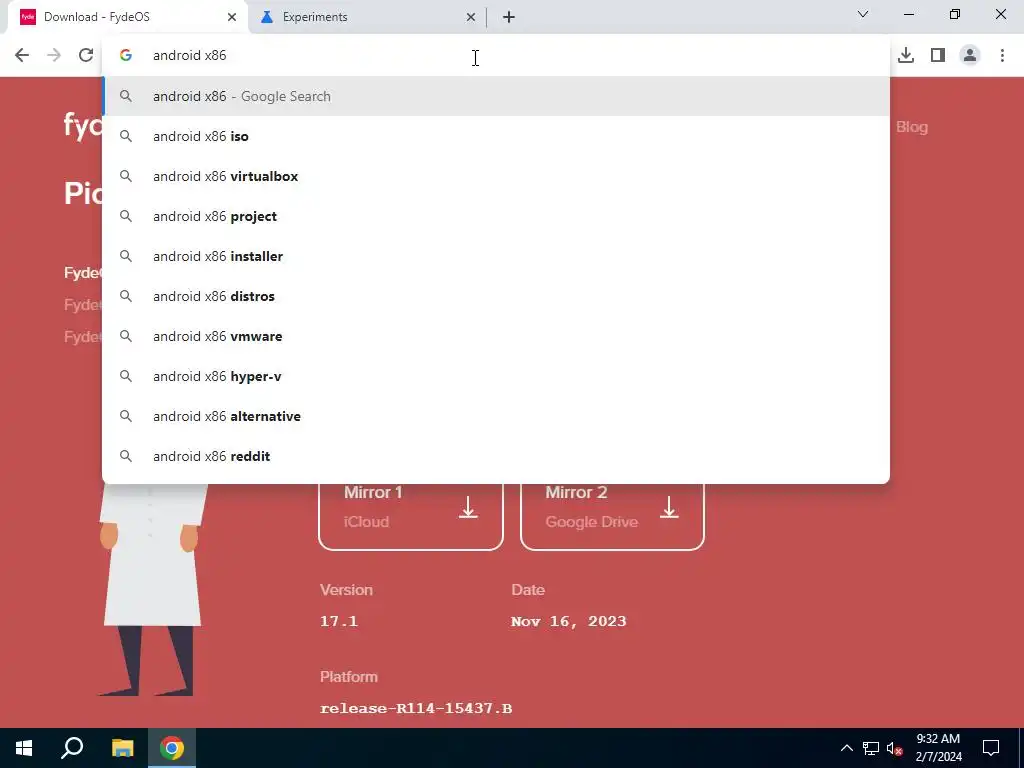Screen dimensions: 1024x768
Task: Select the android x86 virtualbox suggestion
Action: tap(496, 176)
